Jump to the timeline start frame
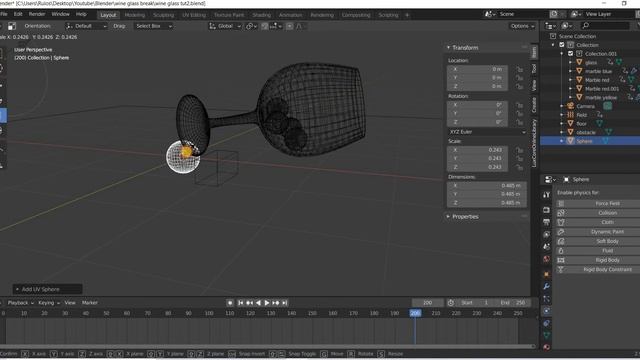640x360 pixels. [240, 302]
